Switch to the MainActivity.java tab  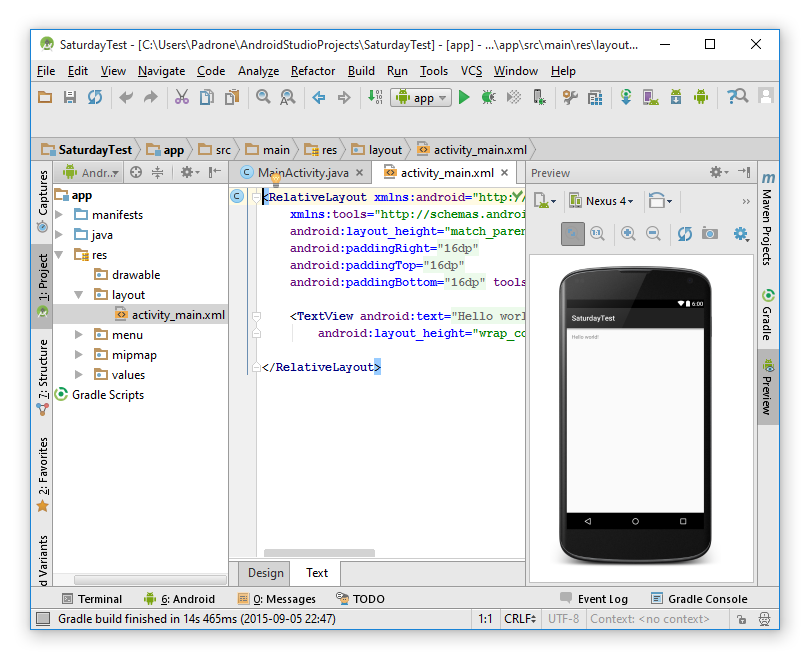click(303, 173)
